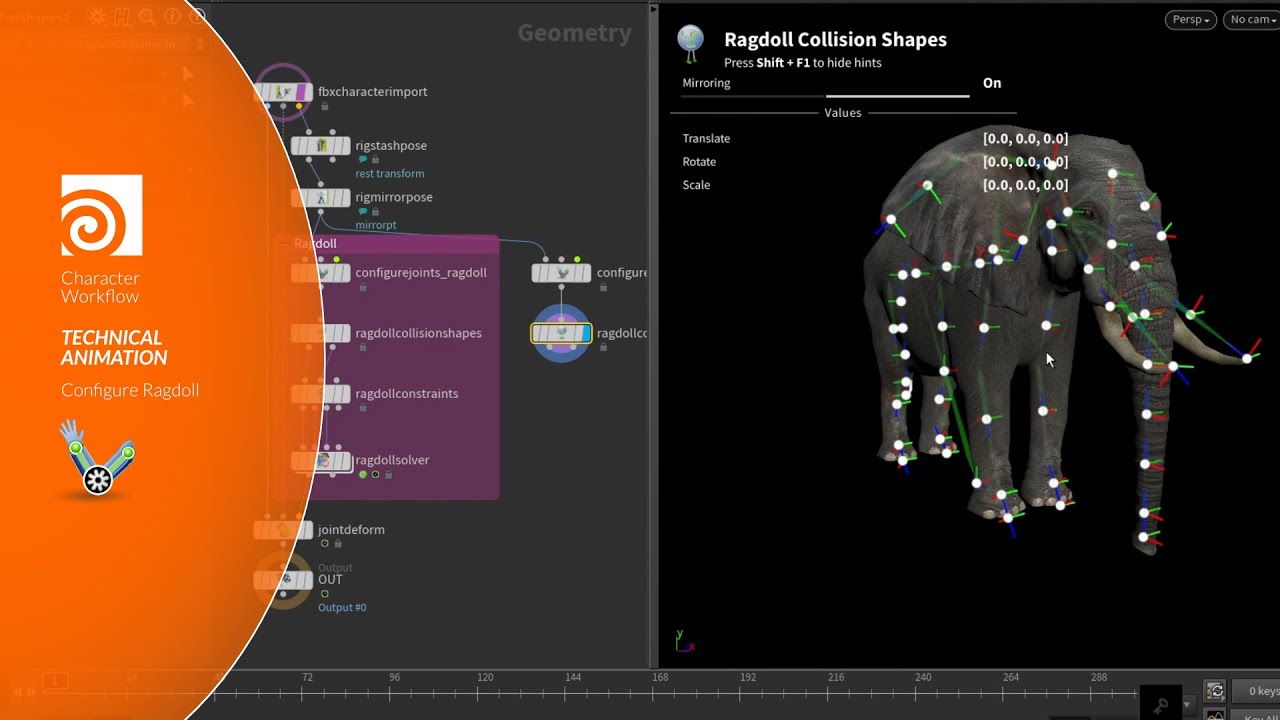Screen dimensions: 1280x720
Task: Open the dropdown arrow beside the key icon
Action: [x=1188, y=705]
